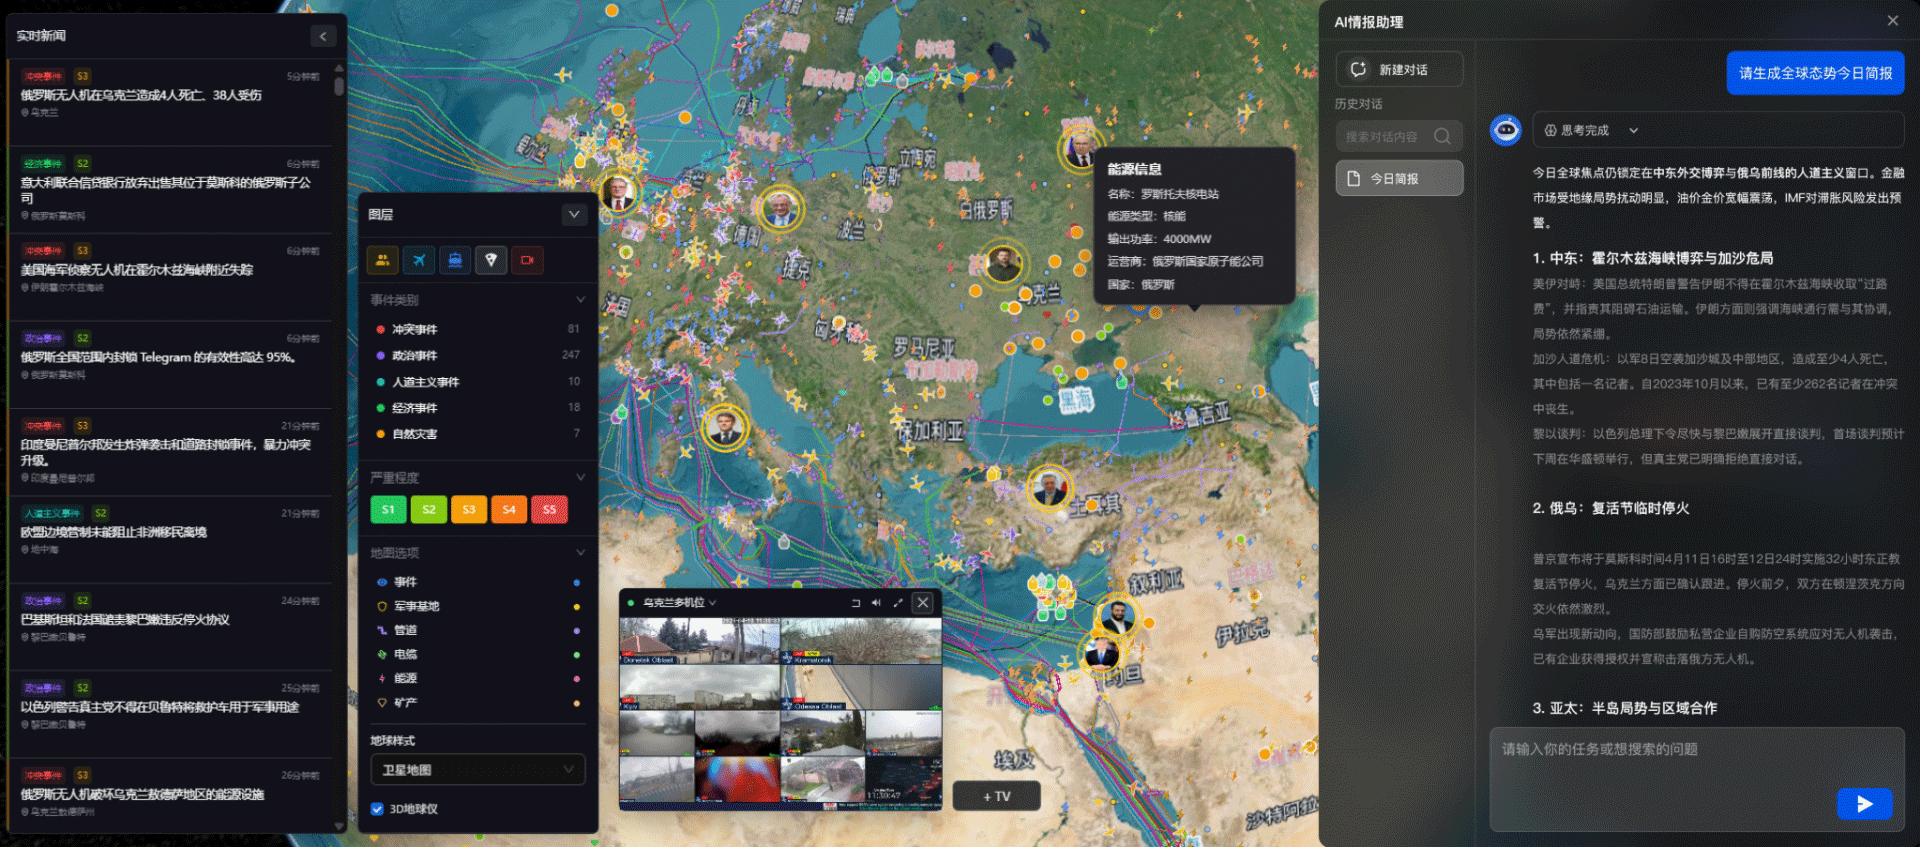Toggle the 3D地球仪 checkbox
1920x847 pixels.
point(377,809)
